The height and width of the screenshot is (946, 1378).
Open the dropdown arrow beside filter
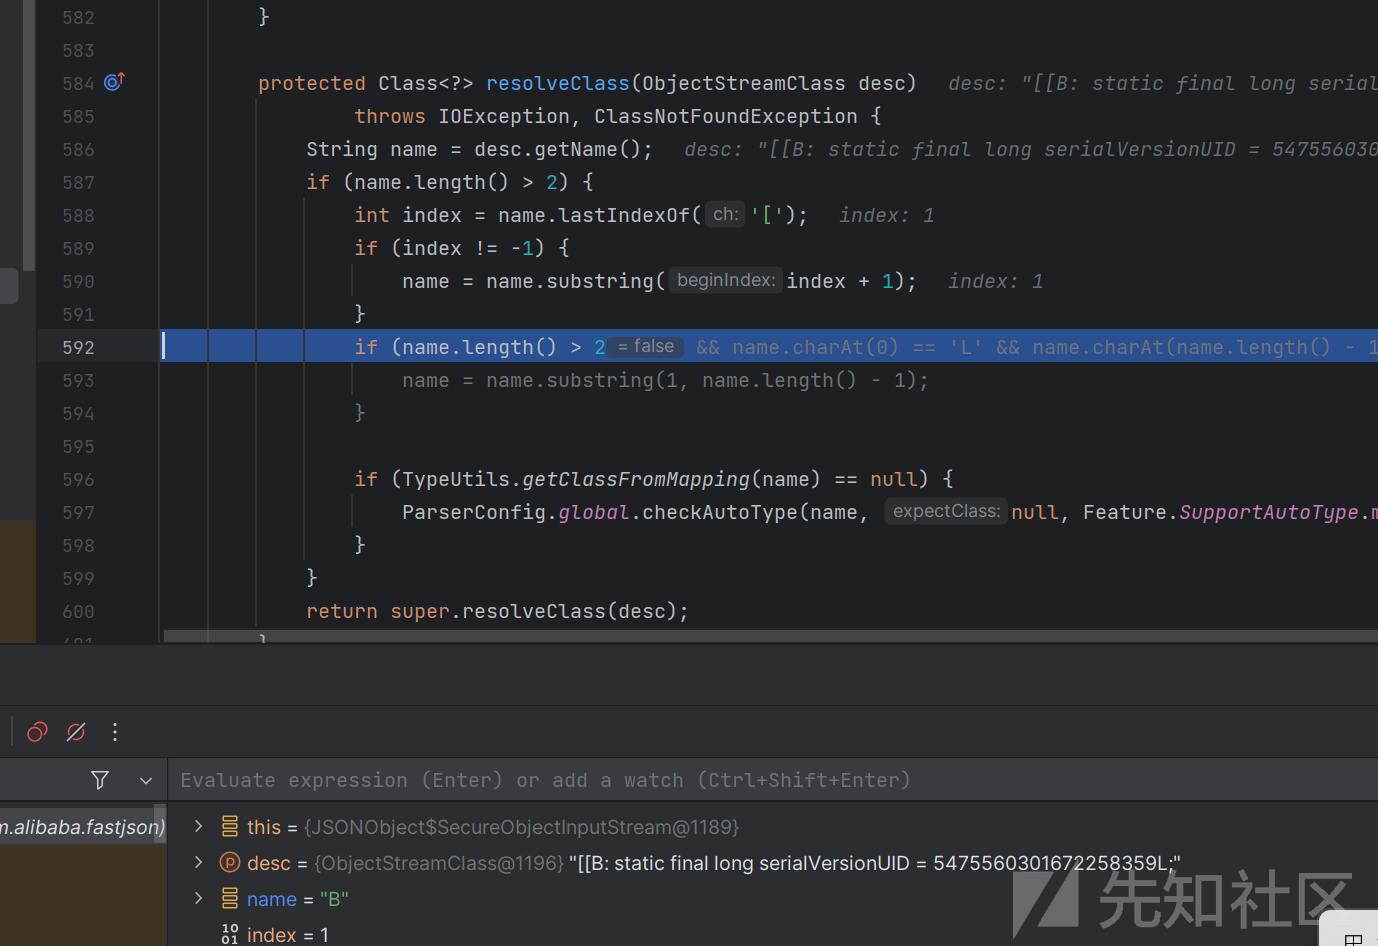click(146, 780)
